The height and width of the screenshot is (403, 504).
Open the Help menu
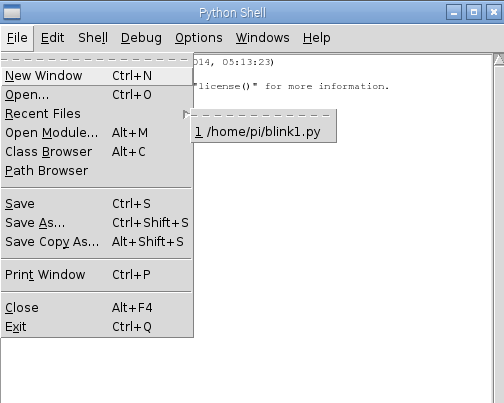coord(316,38)
